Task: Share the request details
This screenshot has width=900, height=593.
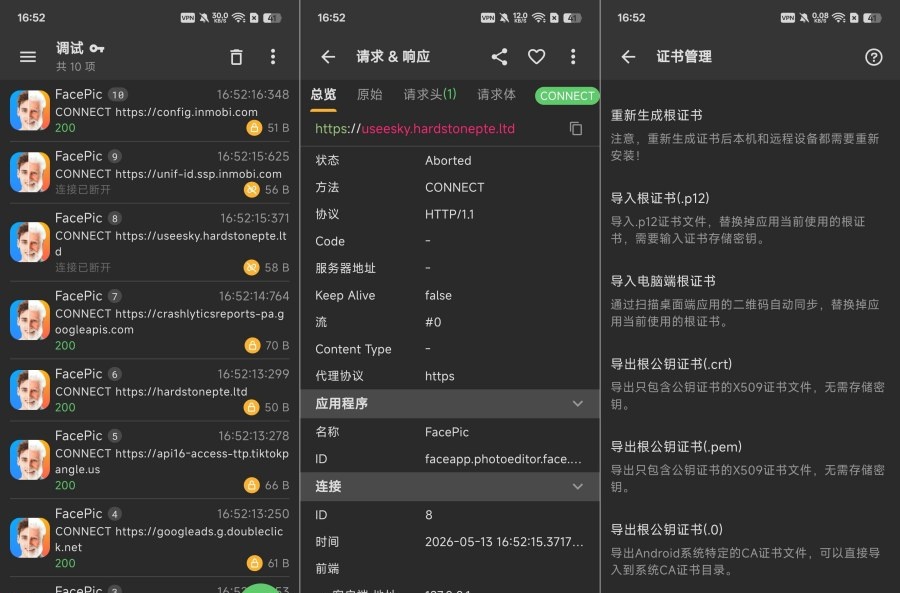Action: coord(499,56)
